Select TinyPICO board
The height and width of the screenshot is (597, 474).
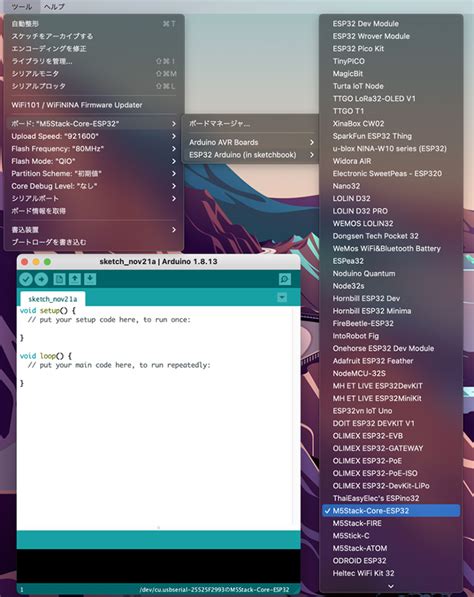[391, 61]
